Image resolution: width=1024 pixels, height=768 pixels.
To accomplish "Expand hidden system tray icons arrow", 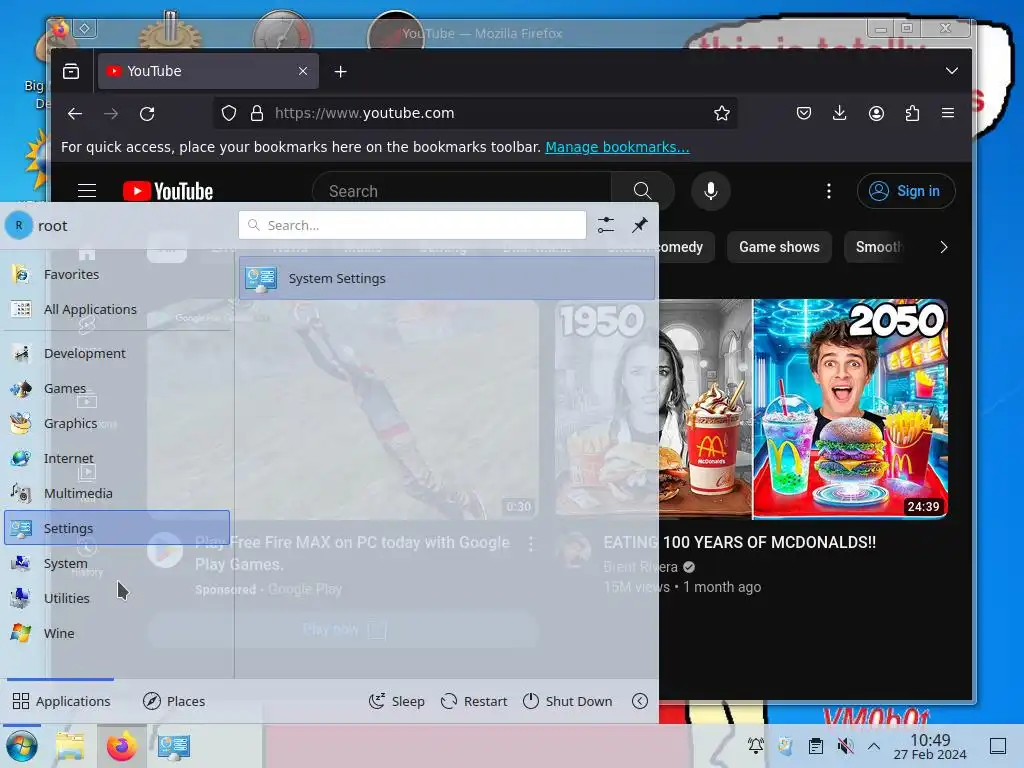I will click(x=874, y=746).
